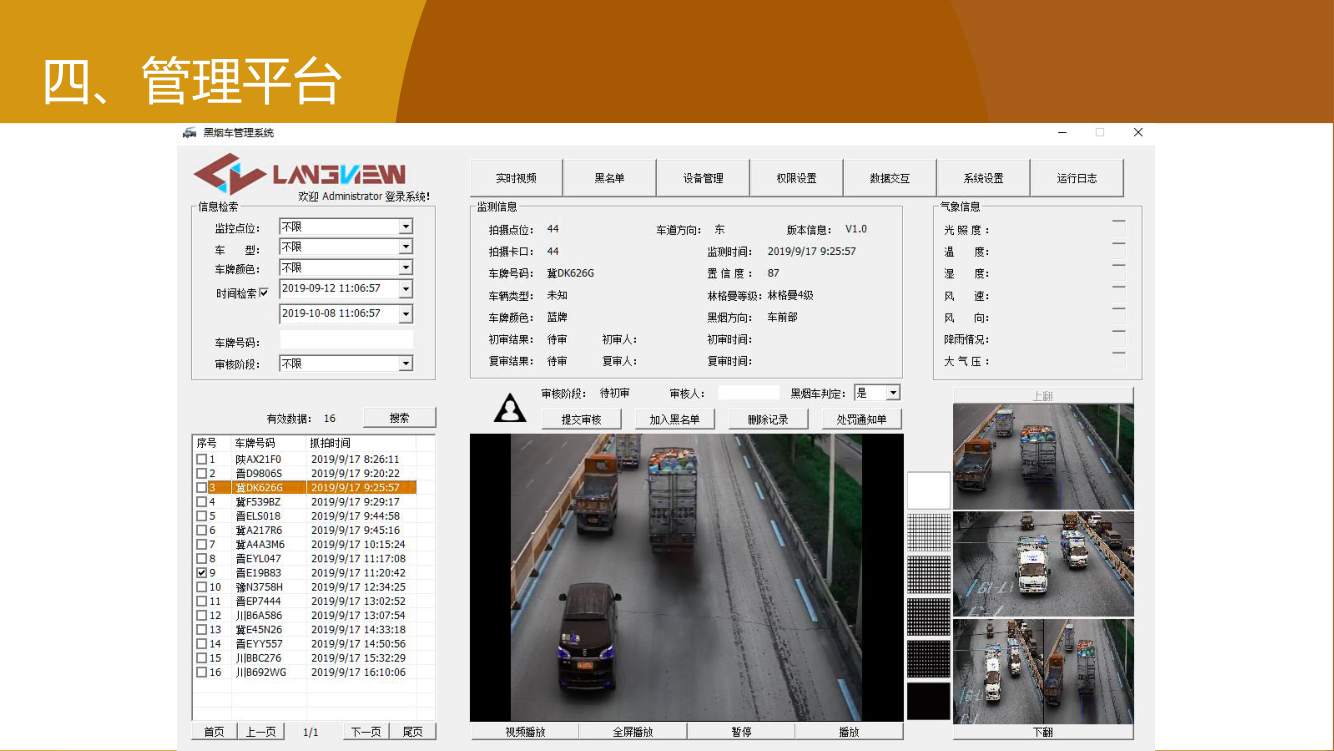Open the 黑烟车判定 dropdown

pyautogui.click(x=893, y=394)
